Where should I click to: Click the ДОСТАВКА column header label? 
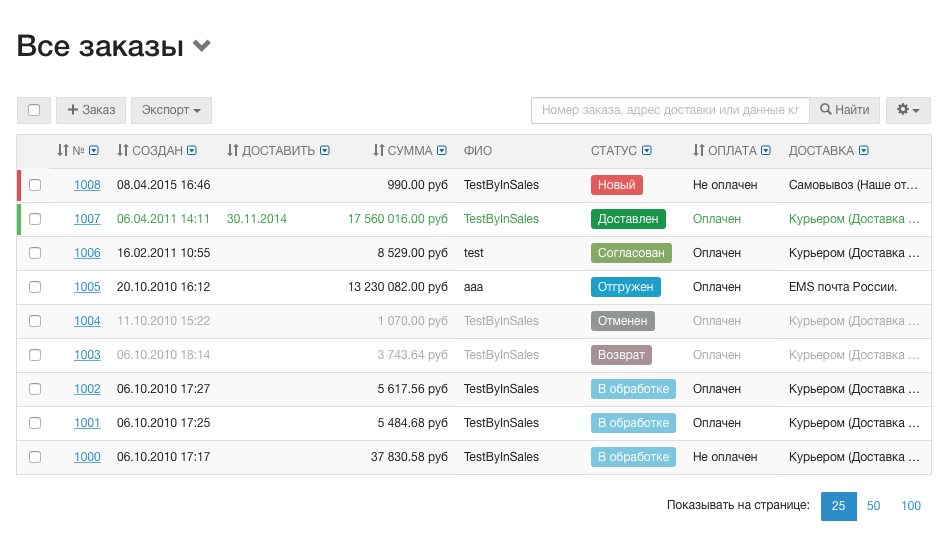821,150
